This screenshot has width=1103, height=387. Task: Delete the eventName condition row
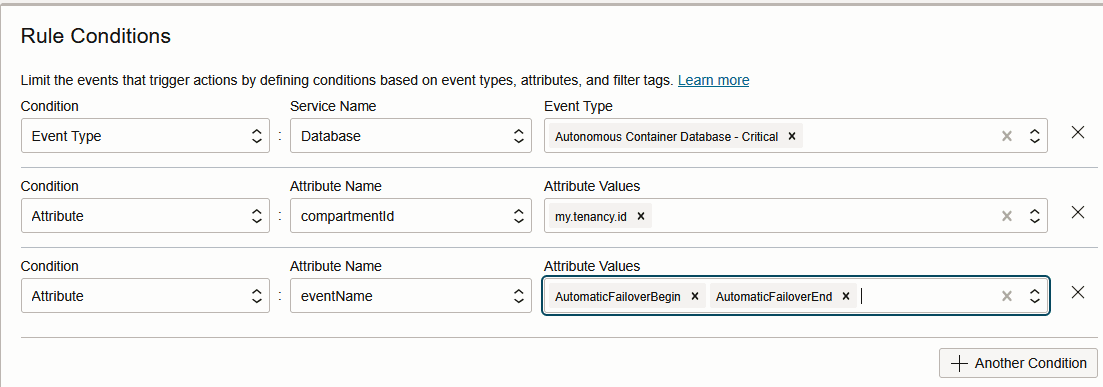[x=1077, y=292]
